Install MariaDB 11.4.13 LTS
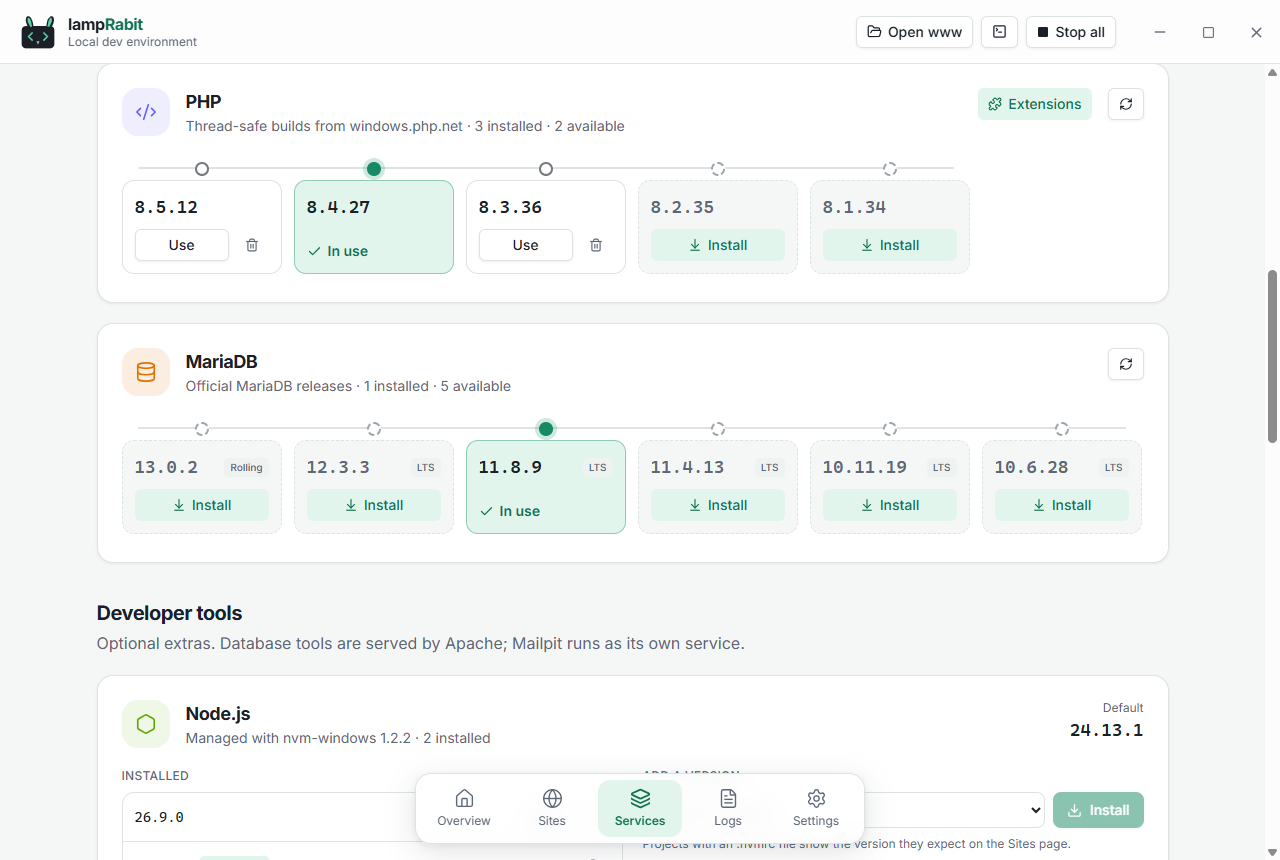Viewport: 1280px width, 860px height. coord(718,505)
